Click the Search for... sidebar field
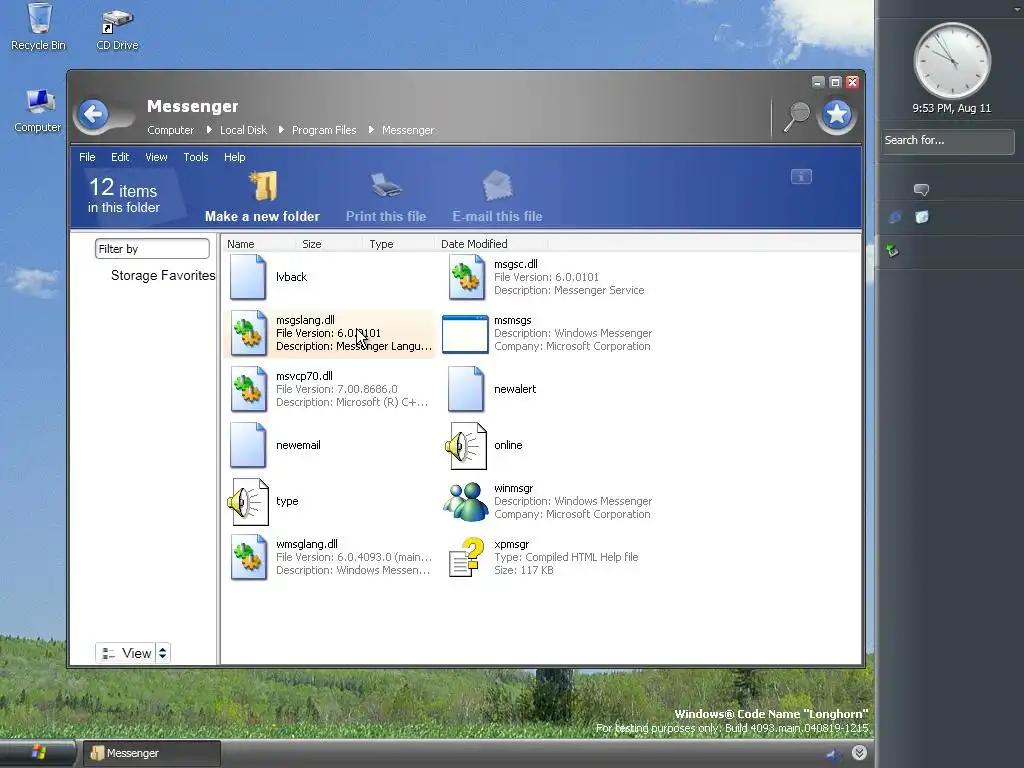Screen dimensions: 1024x768 [948, 140]
